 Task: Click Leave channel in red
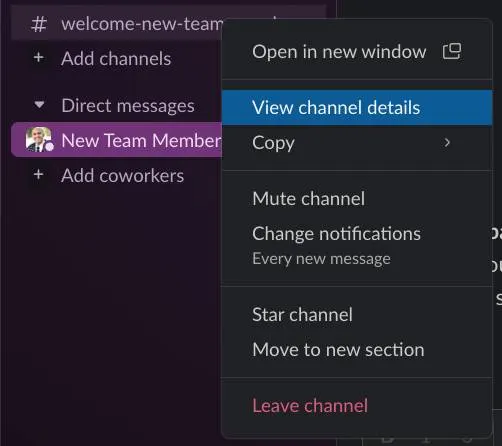tap(357, 406)
